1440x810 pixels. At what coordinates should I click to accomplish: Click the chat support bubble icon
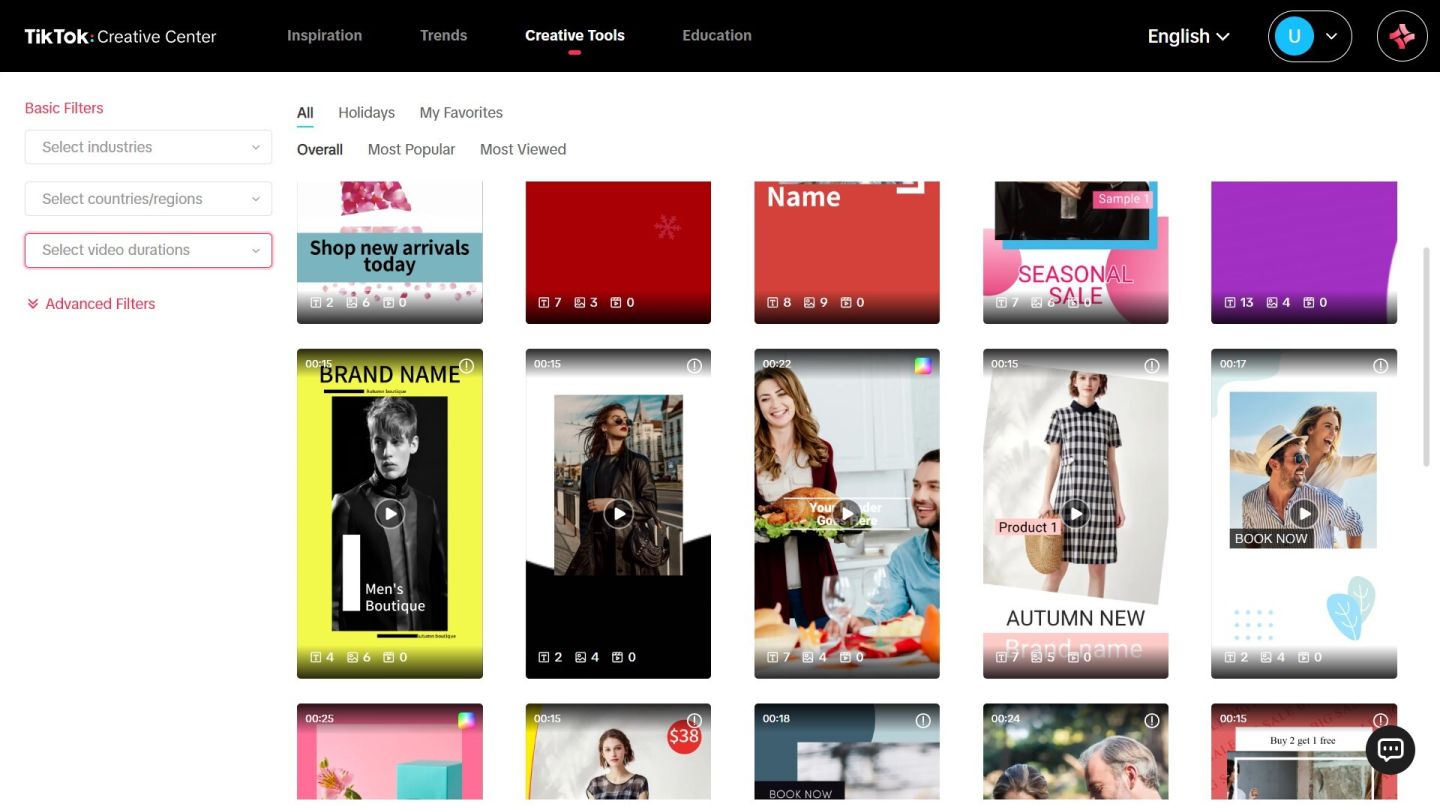(x=1390, y=750)
